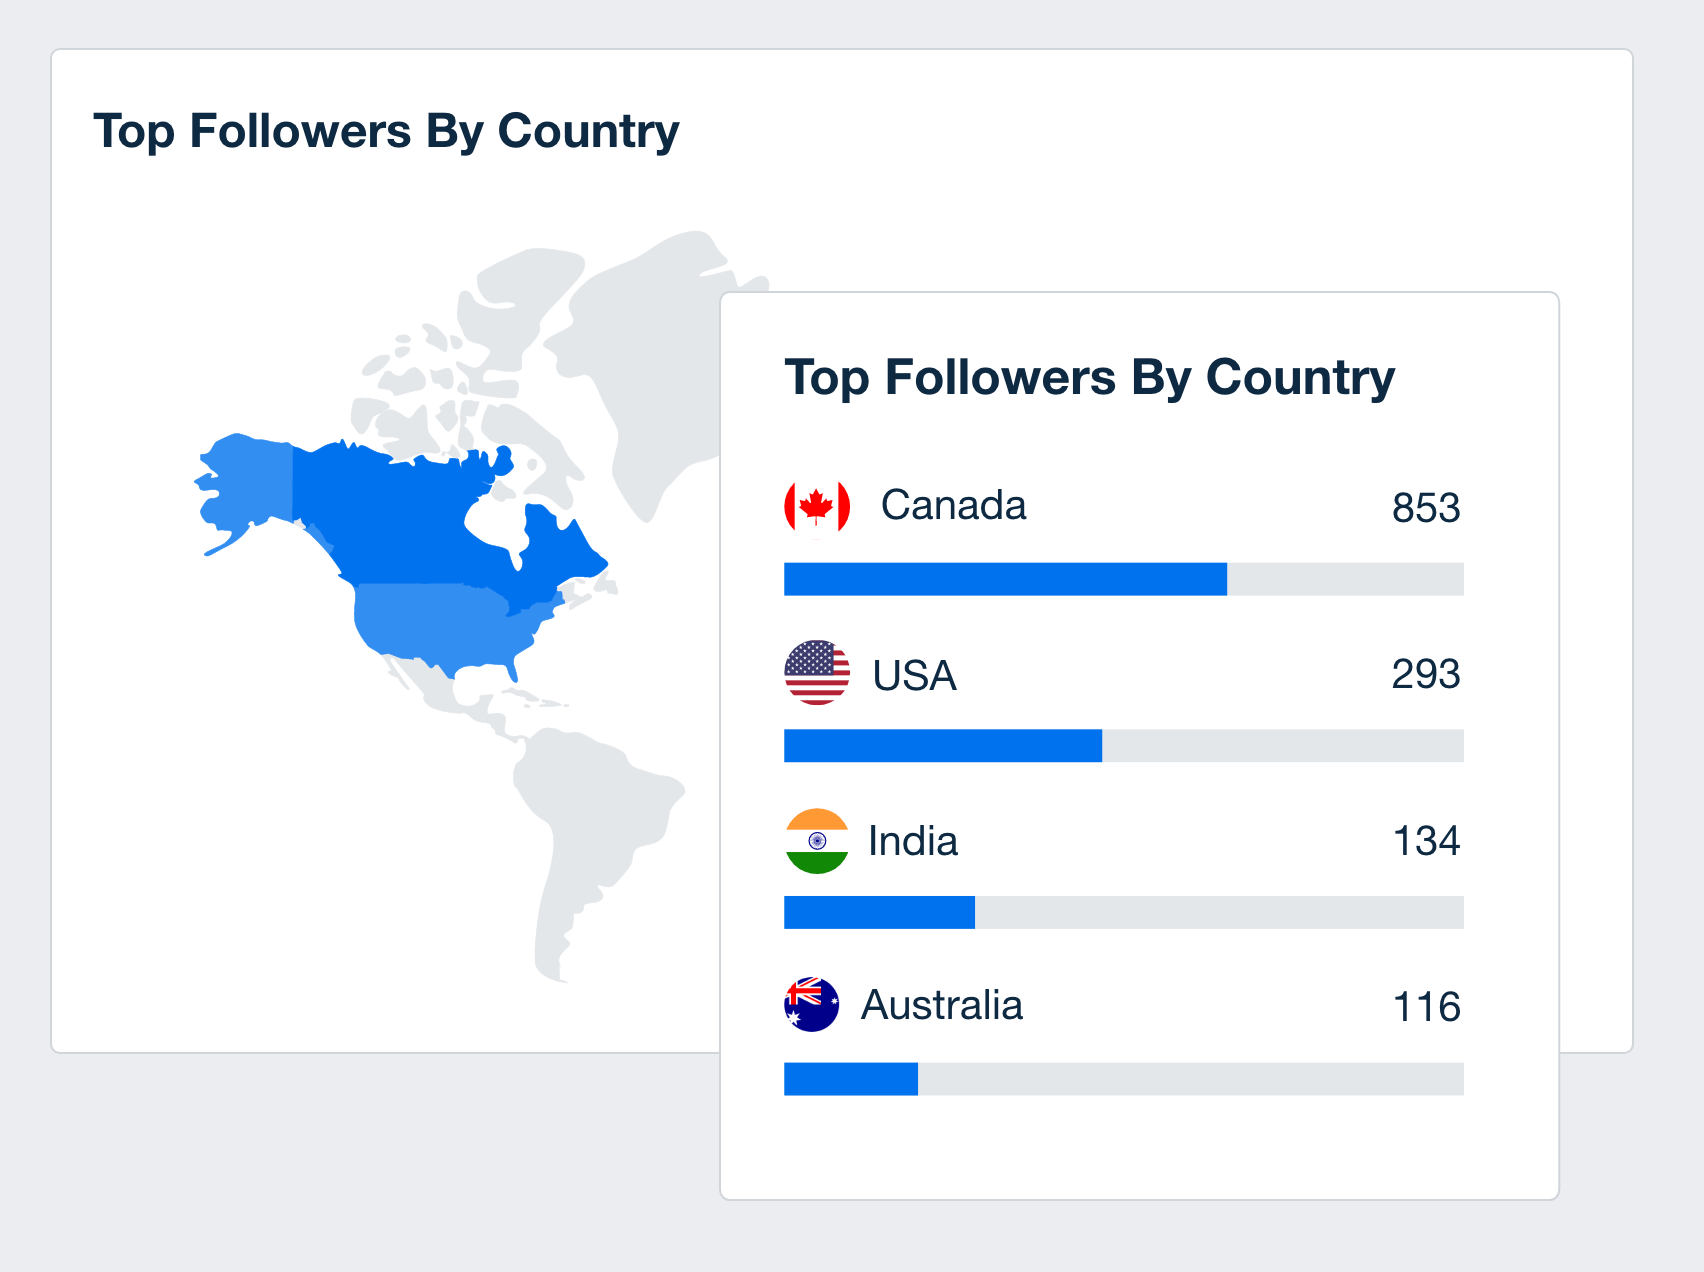Select Alaska on the map
Screen dimensions: 1704x1272
[247, 485]
